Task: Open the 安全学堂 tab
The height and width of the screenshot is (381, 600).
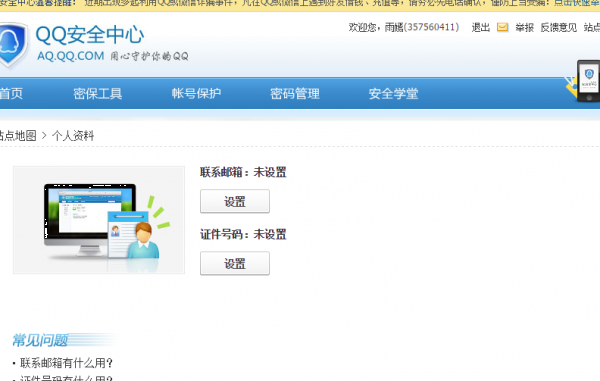Action: pos(393,93)
